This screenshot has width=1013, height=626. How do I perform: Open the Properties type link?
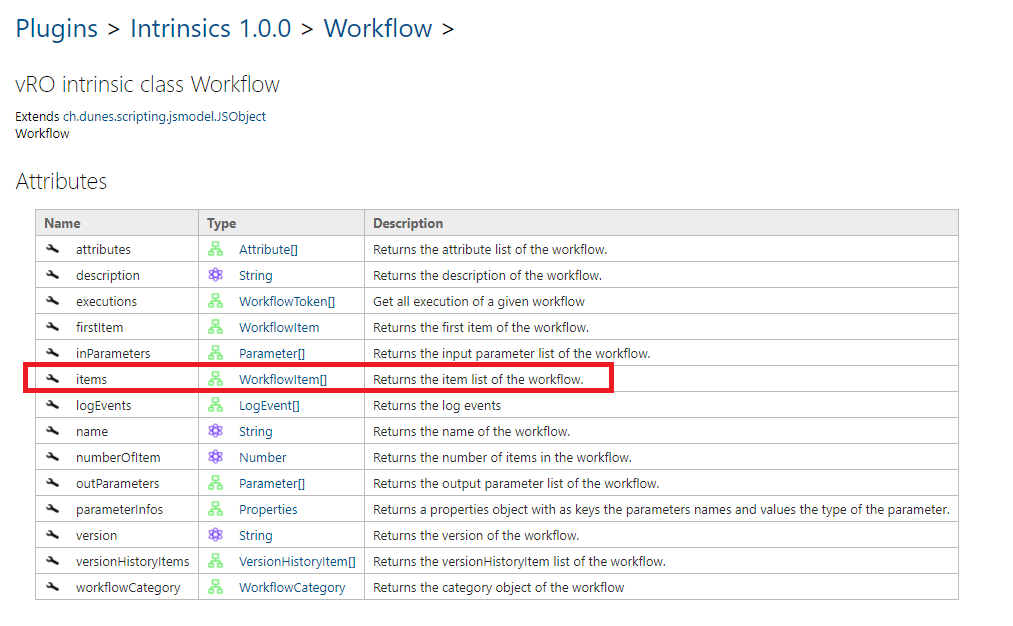[268, 509]
